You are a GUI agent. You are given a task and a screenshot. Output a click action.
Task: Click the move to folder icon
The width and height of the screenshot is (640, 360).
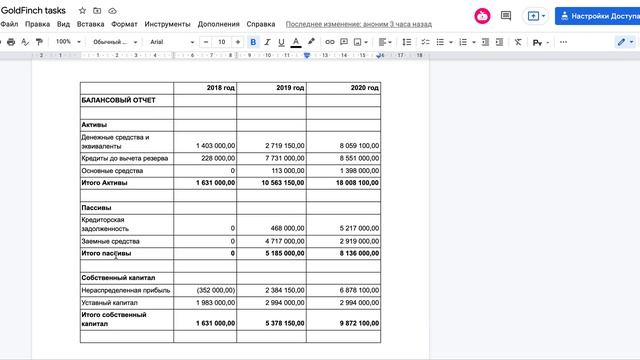97,11
